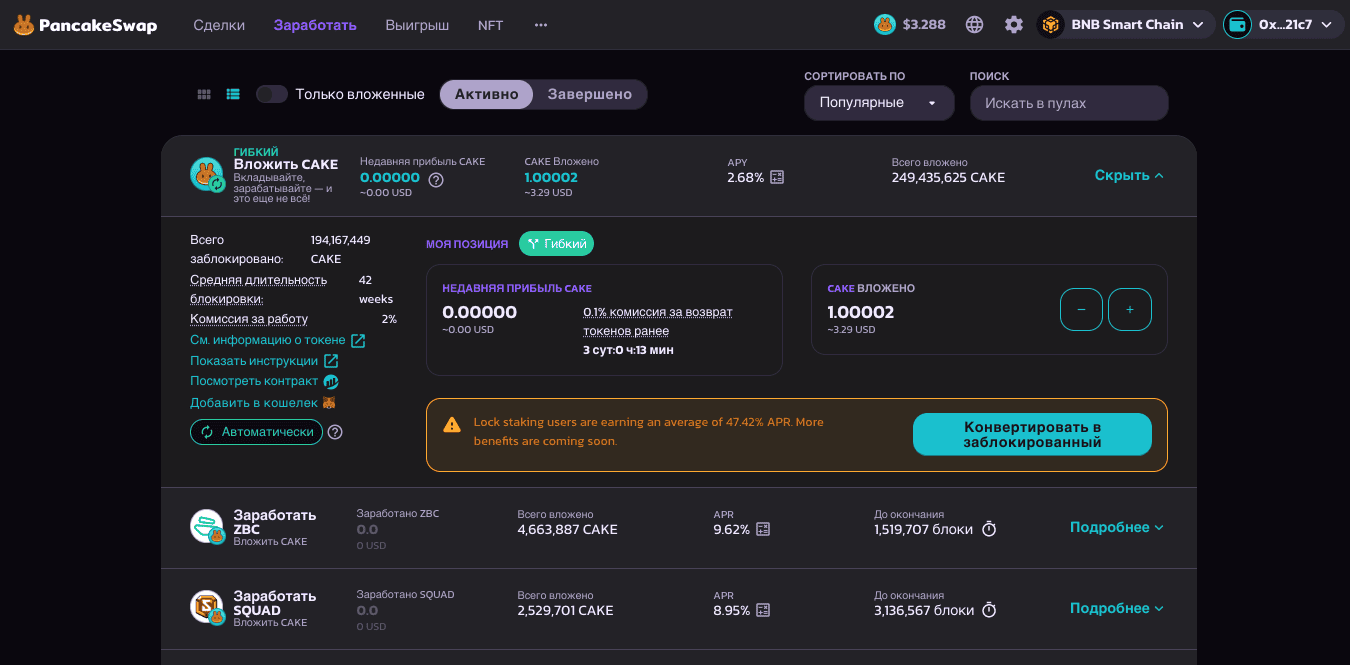The image size is (1350, 665).
Task: Click the $3.288 CAKE price
Action: pos(924,25)
